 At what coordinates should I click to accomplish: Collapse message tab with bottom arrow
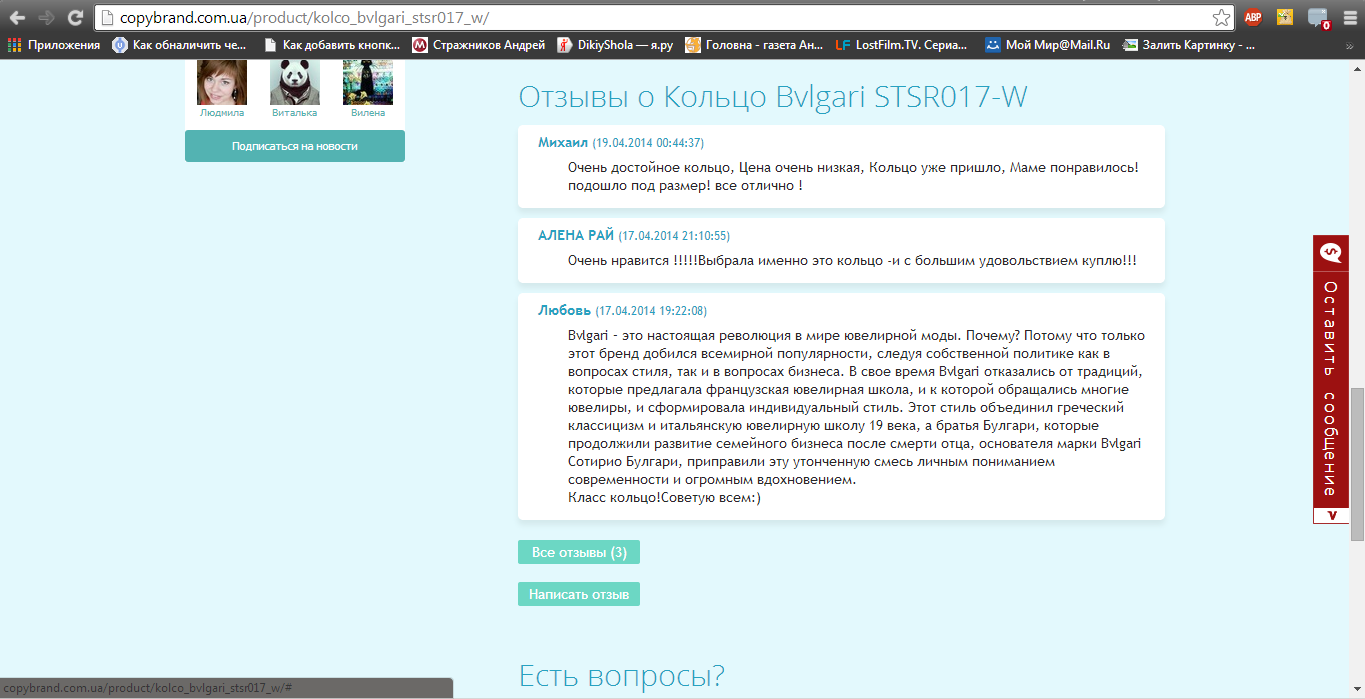[1331, 515]
